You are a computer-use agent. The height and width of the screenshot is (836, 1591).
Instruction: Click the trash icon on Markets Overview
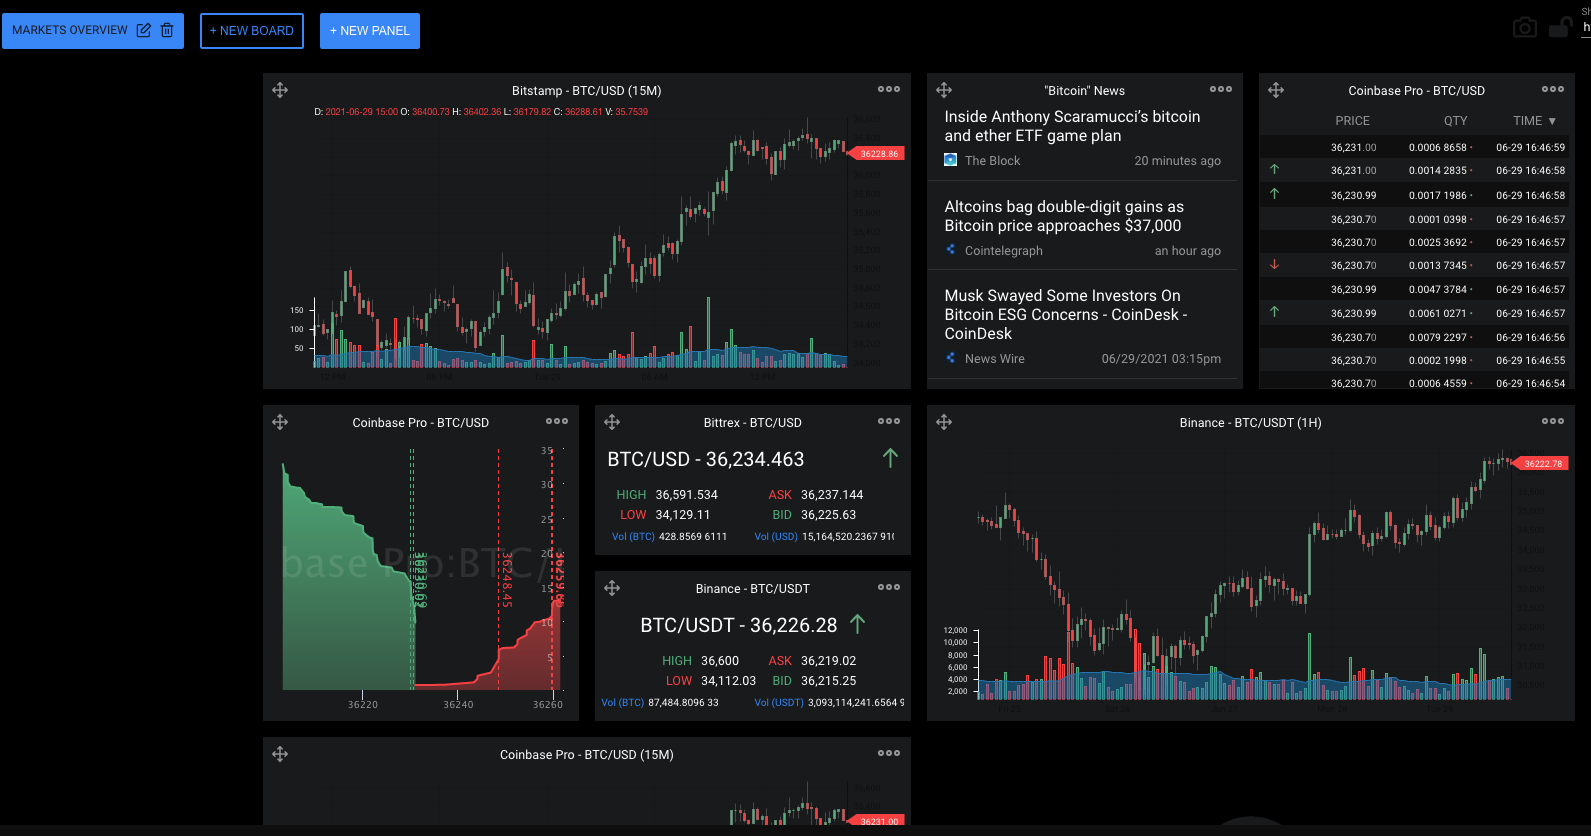click(167, 30)
